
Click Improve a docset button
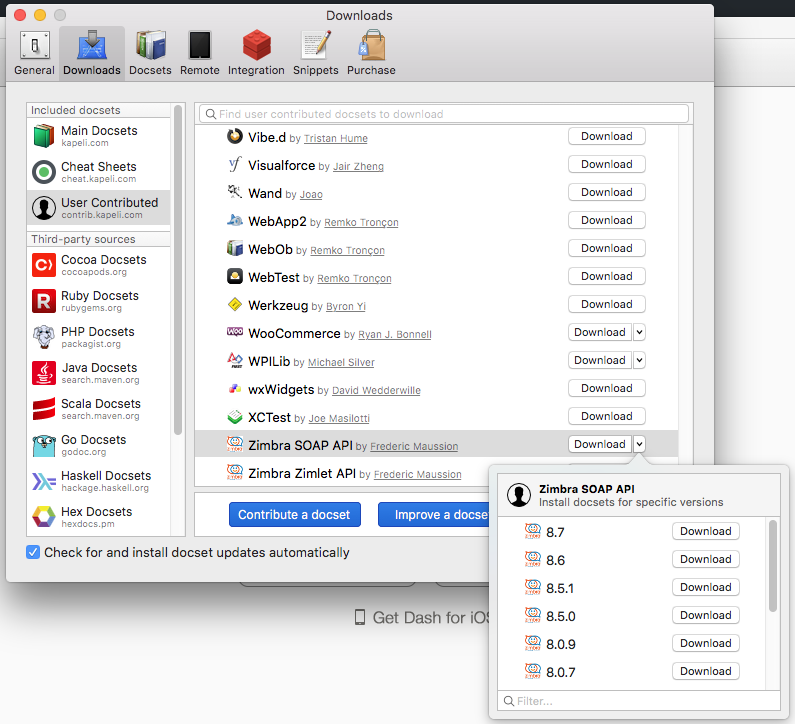tap(434, 515)
